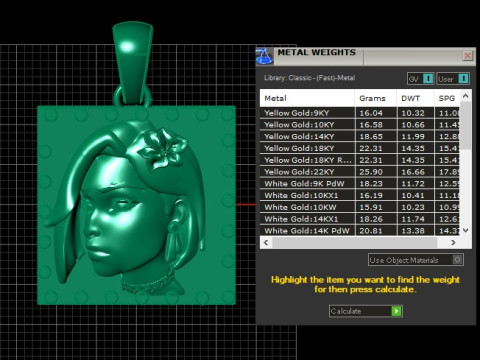Select the Yellow Gold:14KY row
Screen dimensions: 480x360
coord(360,136)
